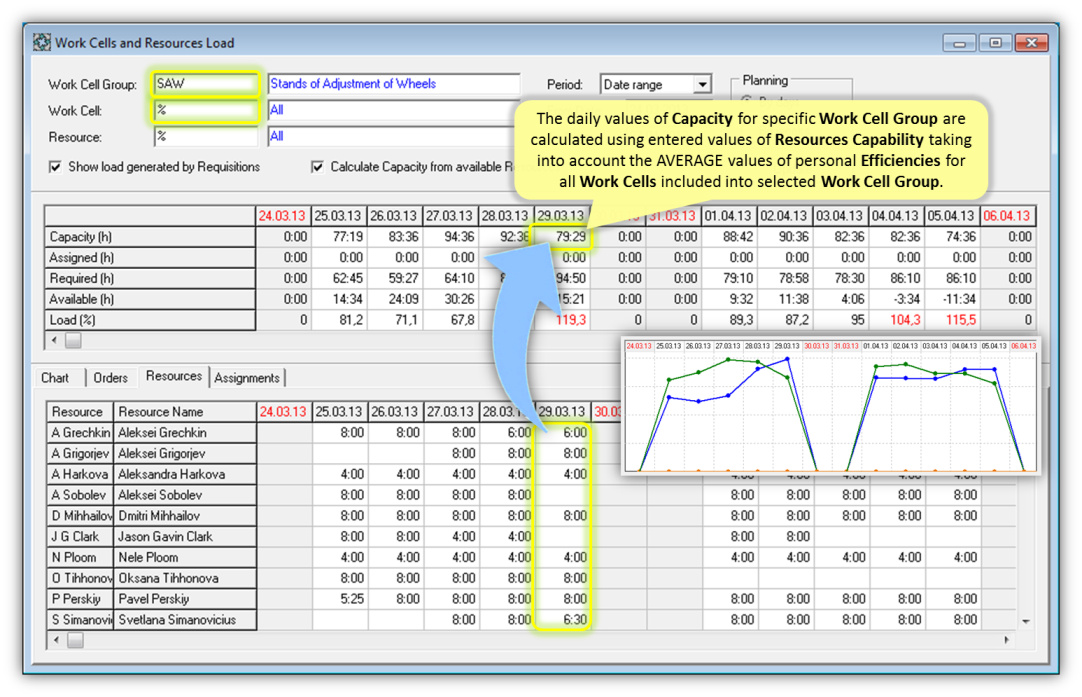Click the load chart thumbnail image
Viewport: 1082px width, 697px height.
point(830,407)
